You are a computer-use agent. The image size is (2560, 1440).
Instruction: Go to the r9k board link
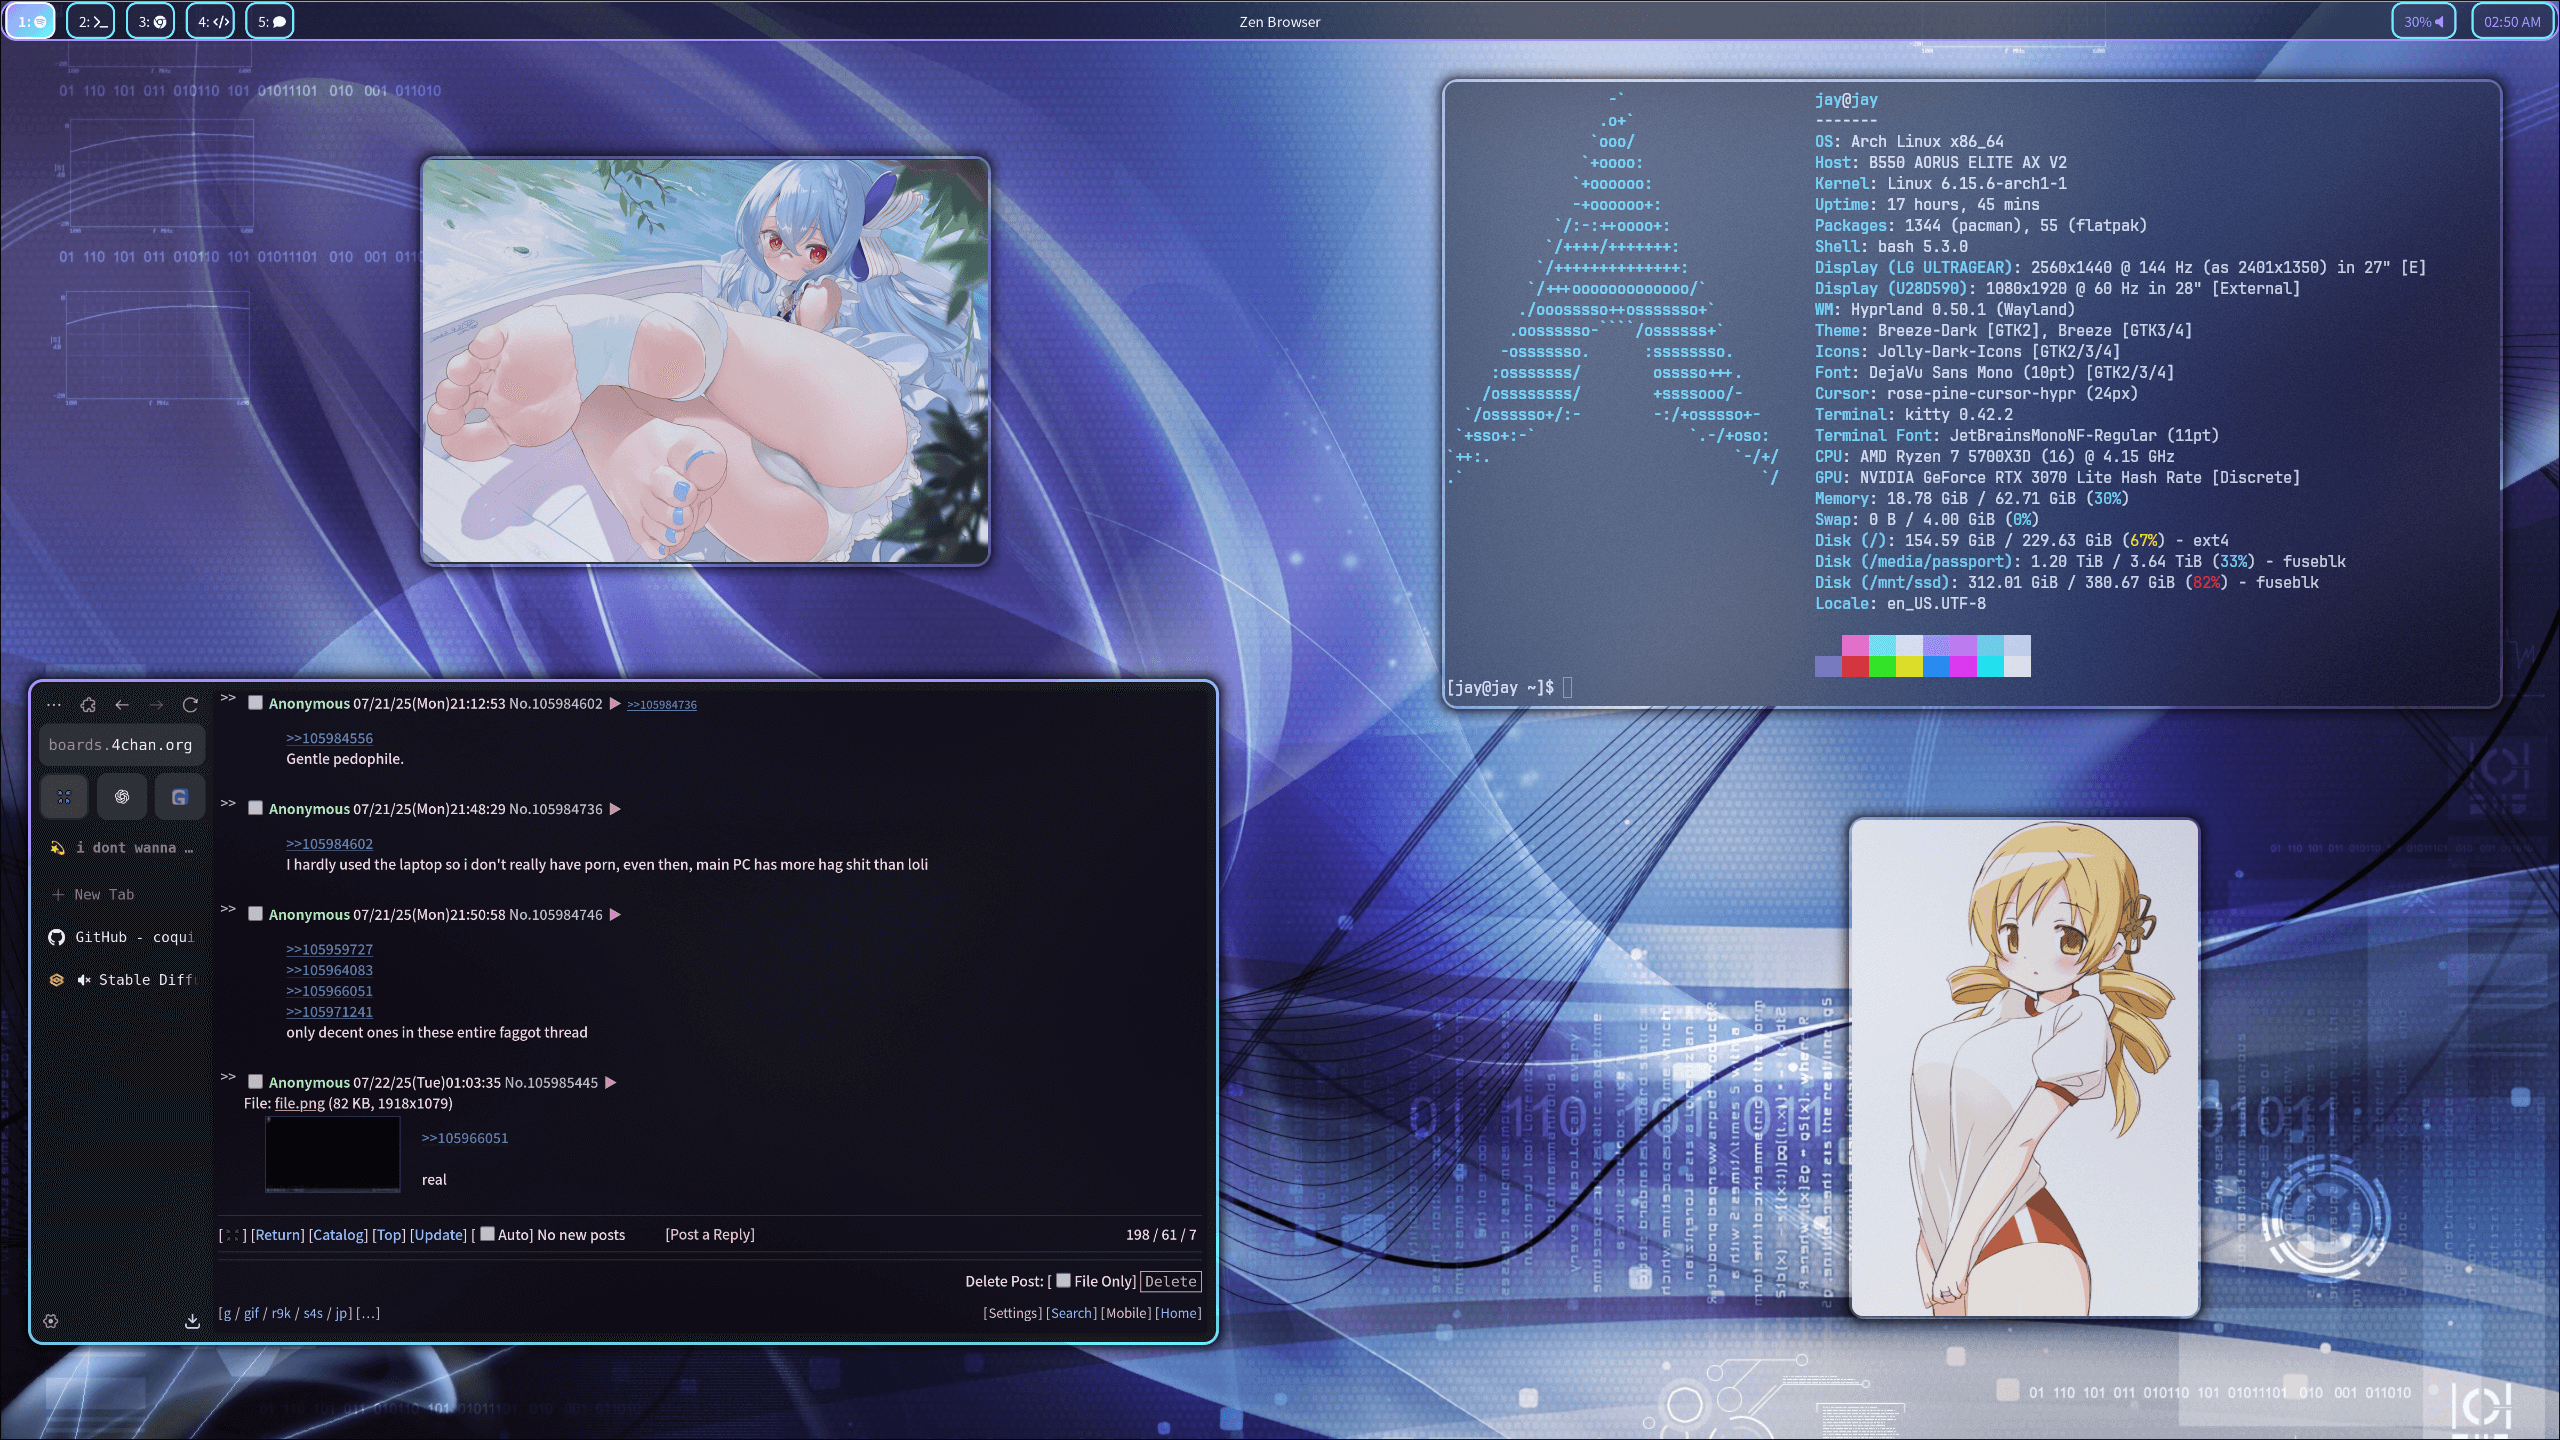click(x=281, y=1313)
